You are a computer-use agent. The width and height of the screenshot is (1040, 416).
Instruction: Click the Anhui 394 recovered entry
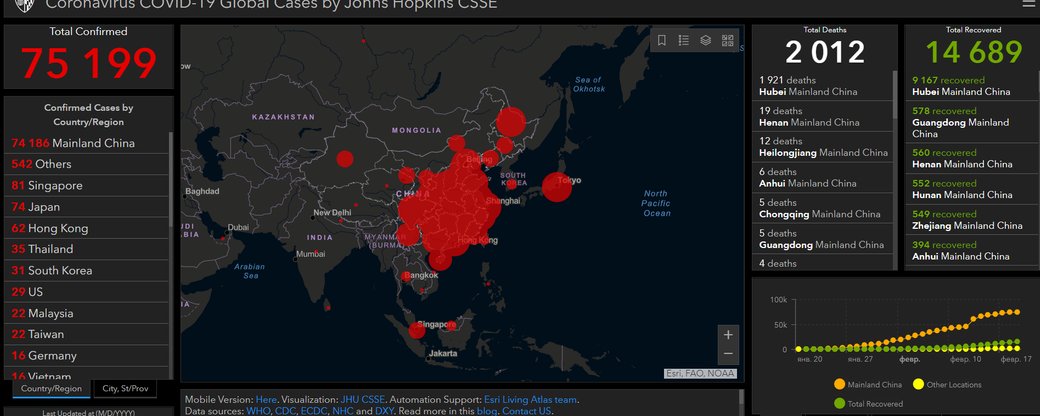[971, 250]
